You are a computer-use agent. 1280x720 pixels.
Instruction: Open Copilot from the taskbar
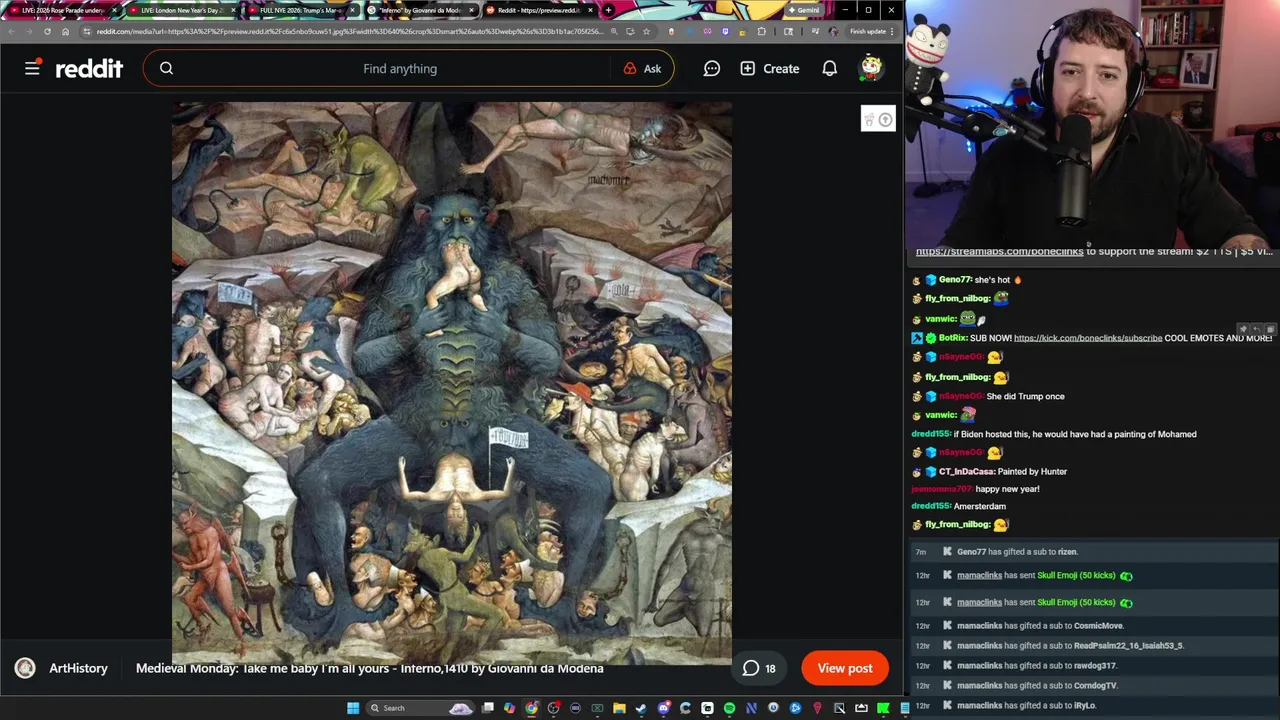coord(509,708)
